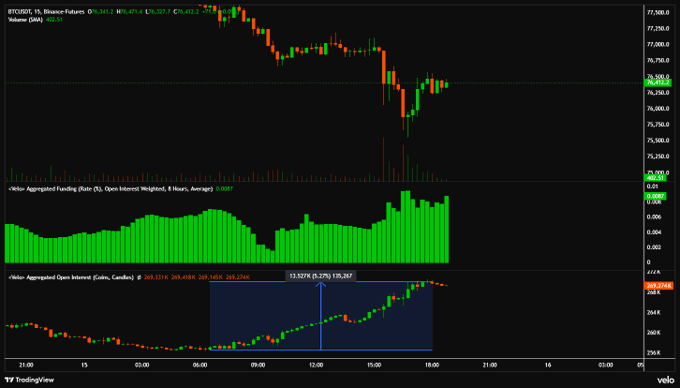Click the 0.002 funding axis label
Screen dimensions: 680x388
[654, 248]
